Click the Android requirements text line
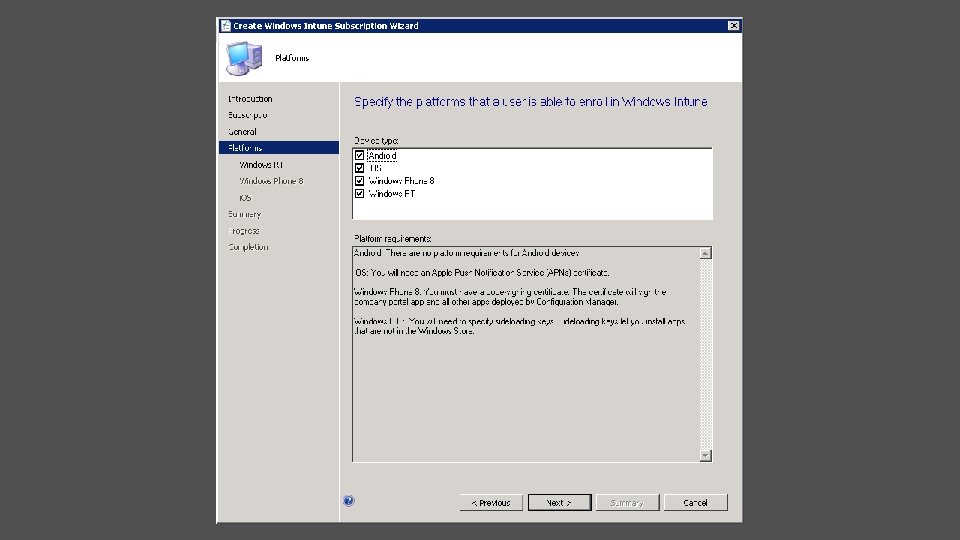This screenshot has height=540, width=960. point(467,253)
